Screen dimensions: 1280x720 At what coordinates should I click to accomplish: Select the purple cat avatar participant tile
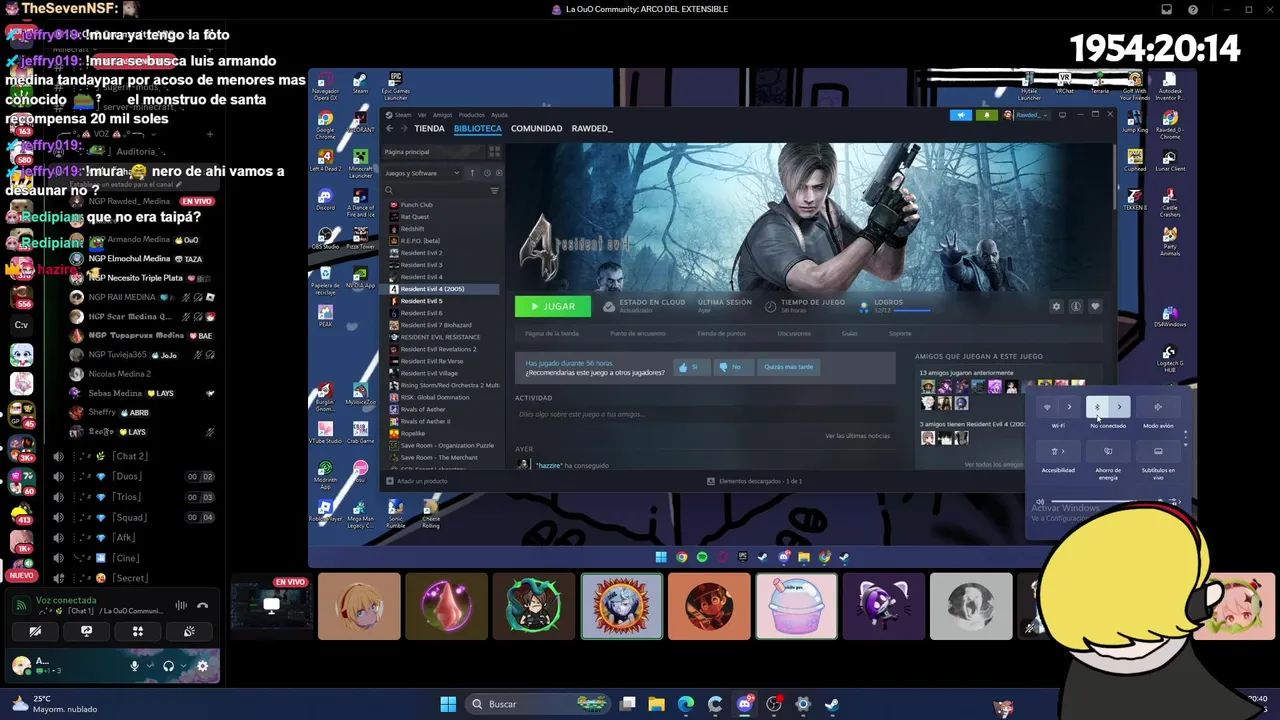point(884,606)
